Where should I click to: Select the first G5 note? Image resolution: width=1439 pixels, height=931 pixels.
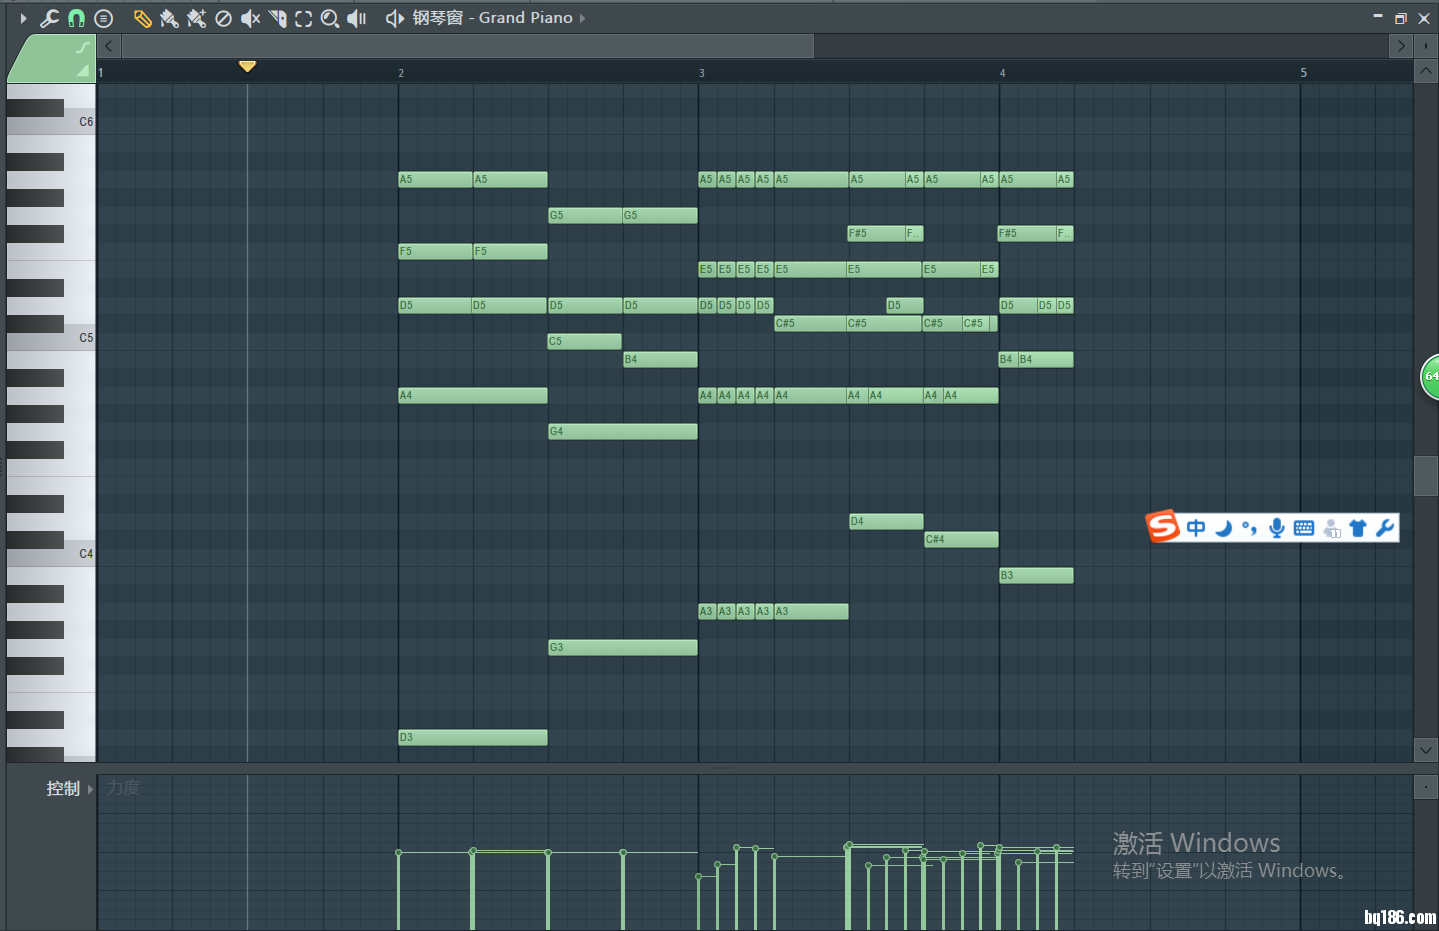tap(585, 215)
